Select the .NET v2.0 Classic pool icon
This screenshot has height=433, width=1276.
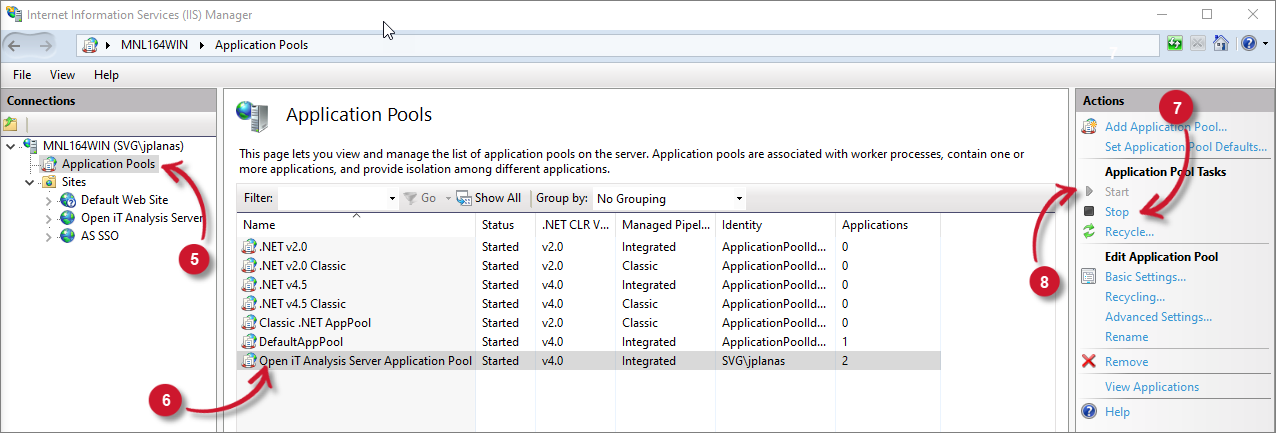click(249, 265)
